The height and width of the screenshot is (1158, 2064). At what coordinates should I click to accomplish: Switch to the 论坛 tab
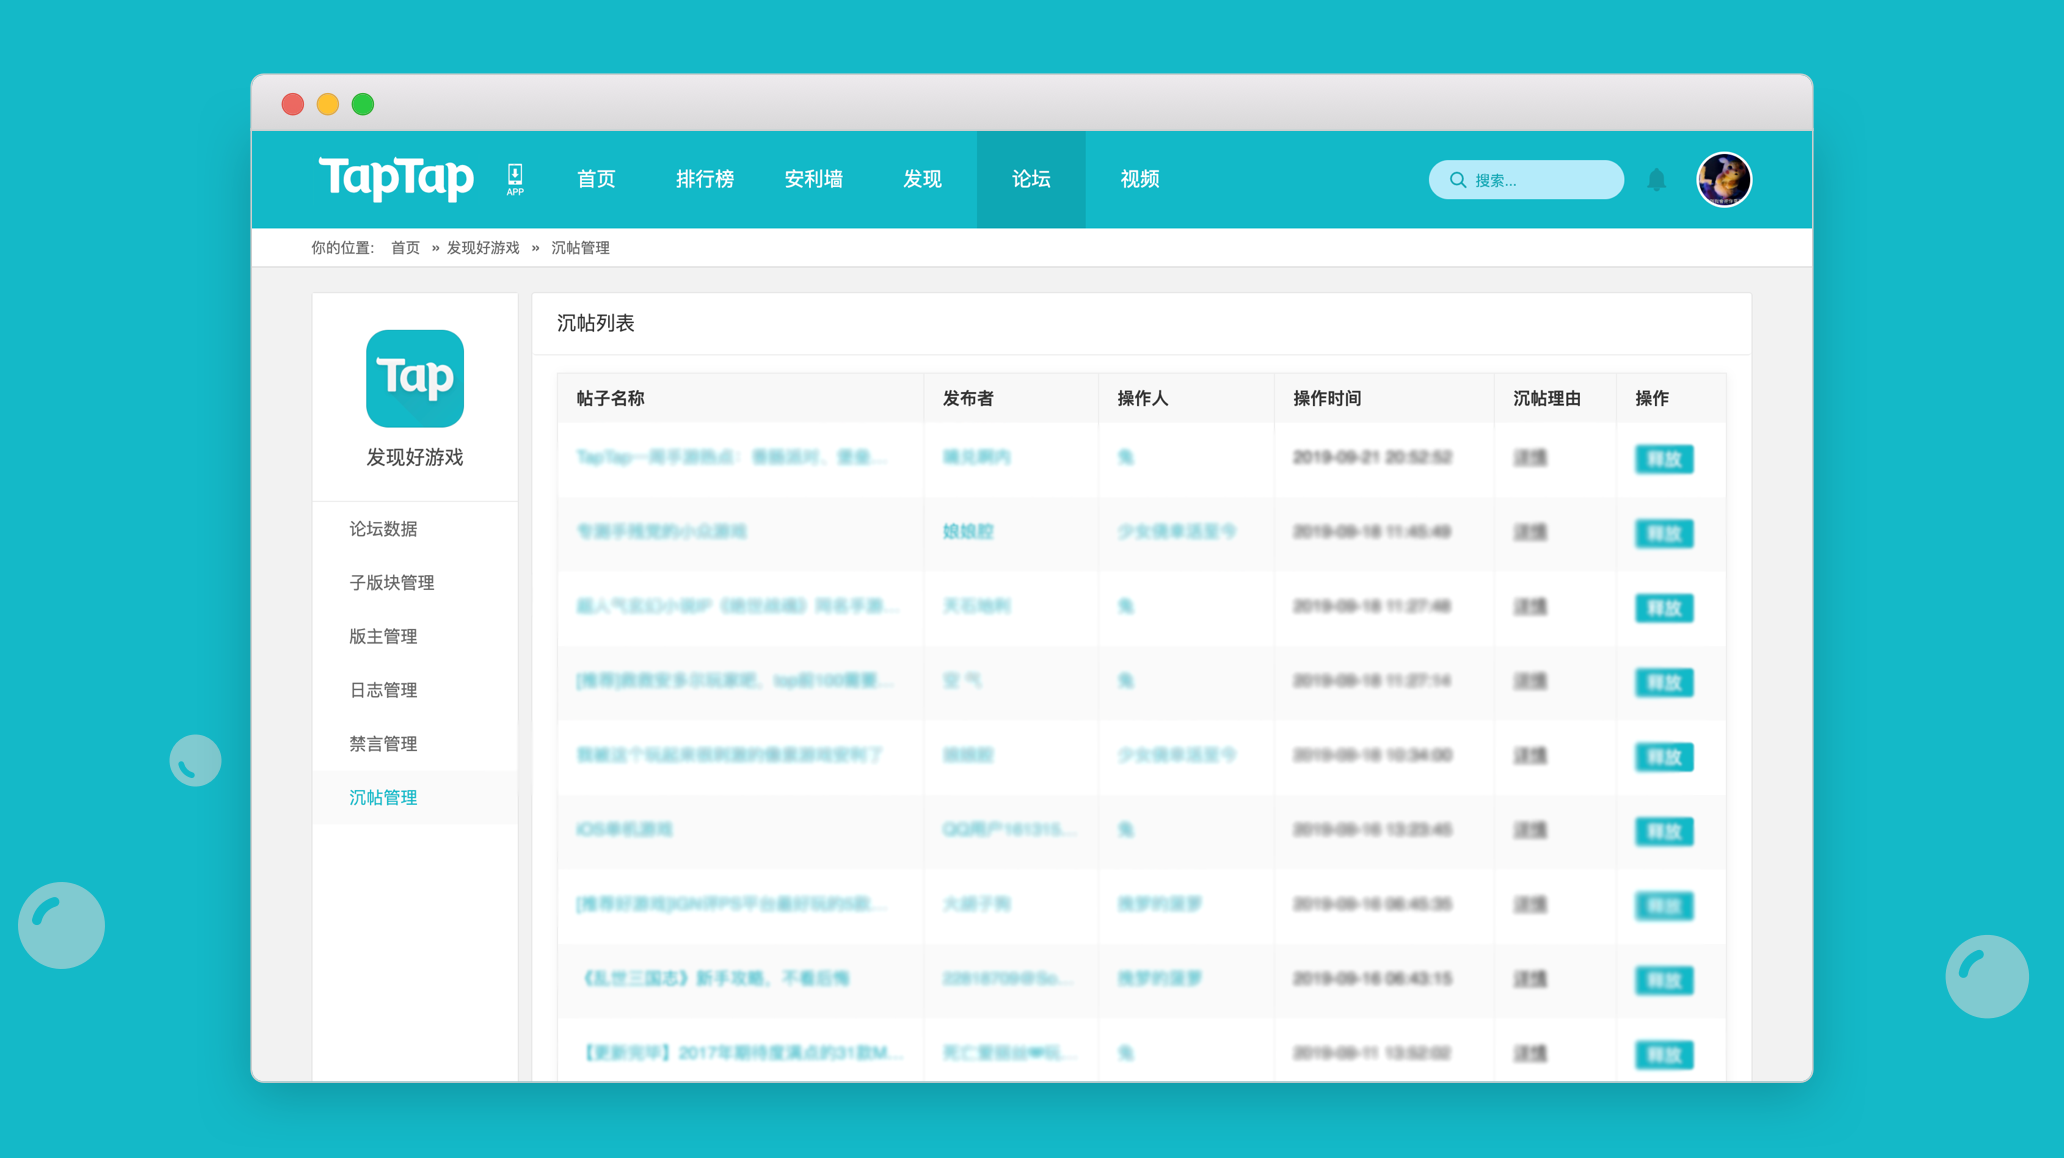pyautogui.click(x=1031, y=179)
